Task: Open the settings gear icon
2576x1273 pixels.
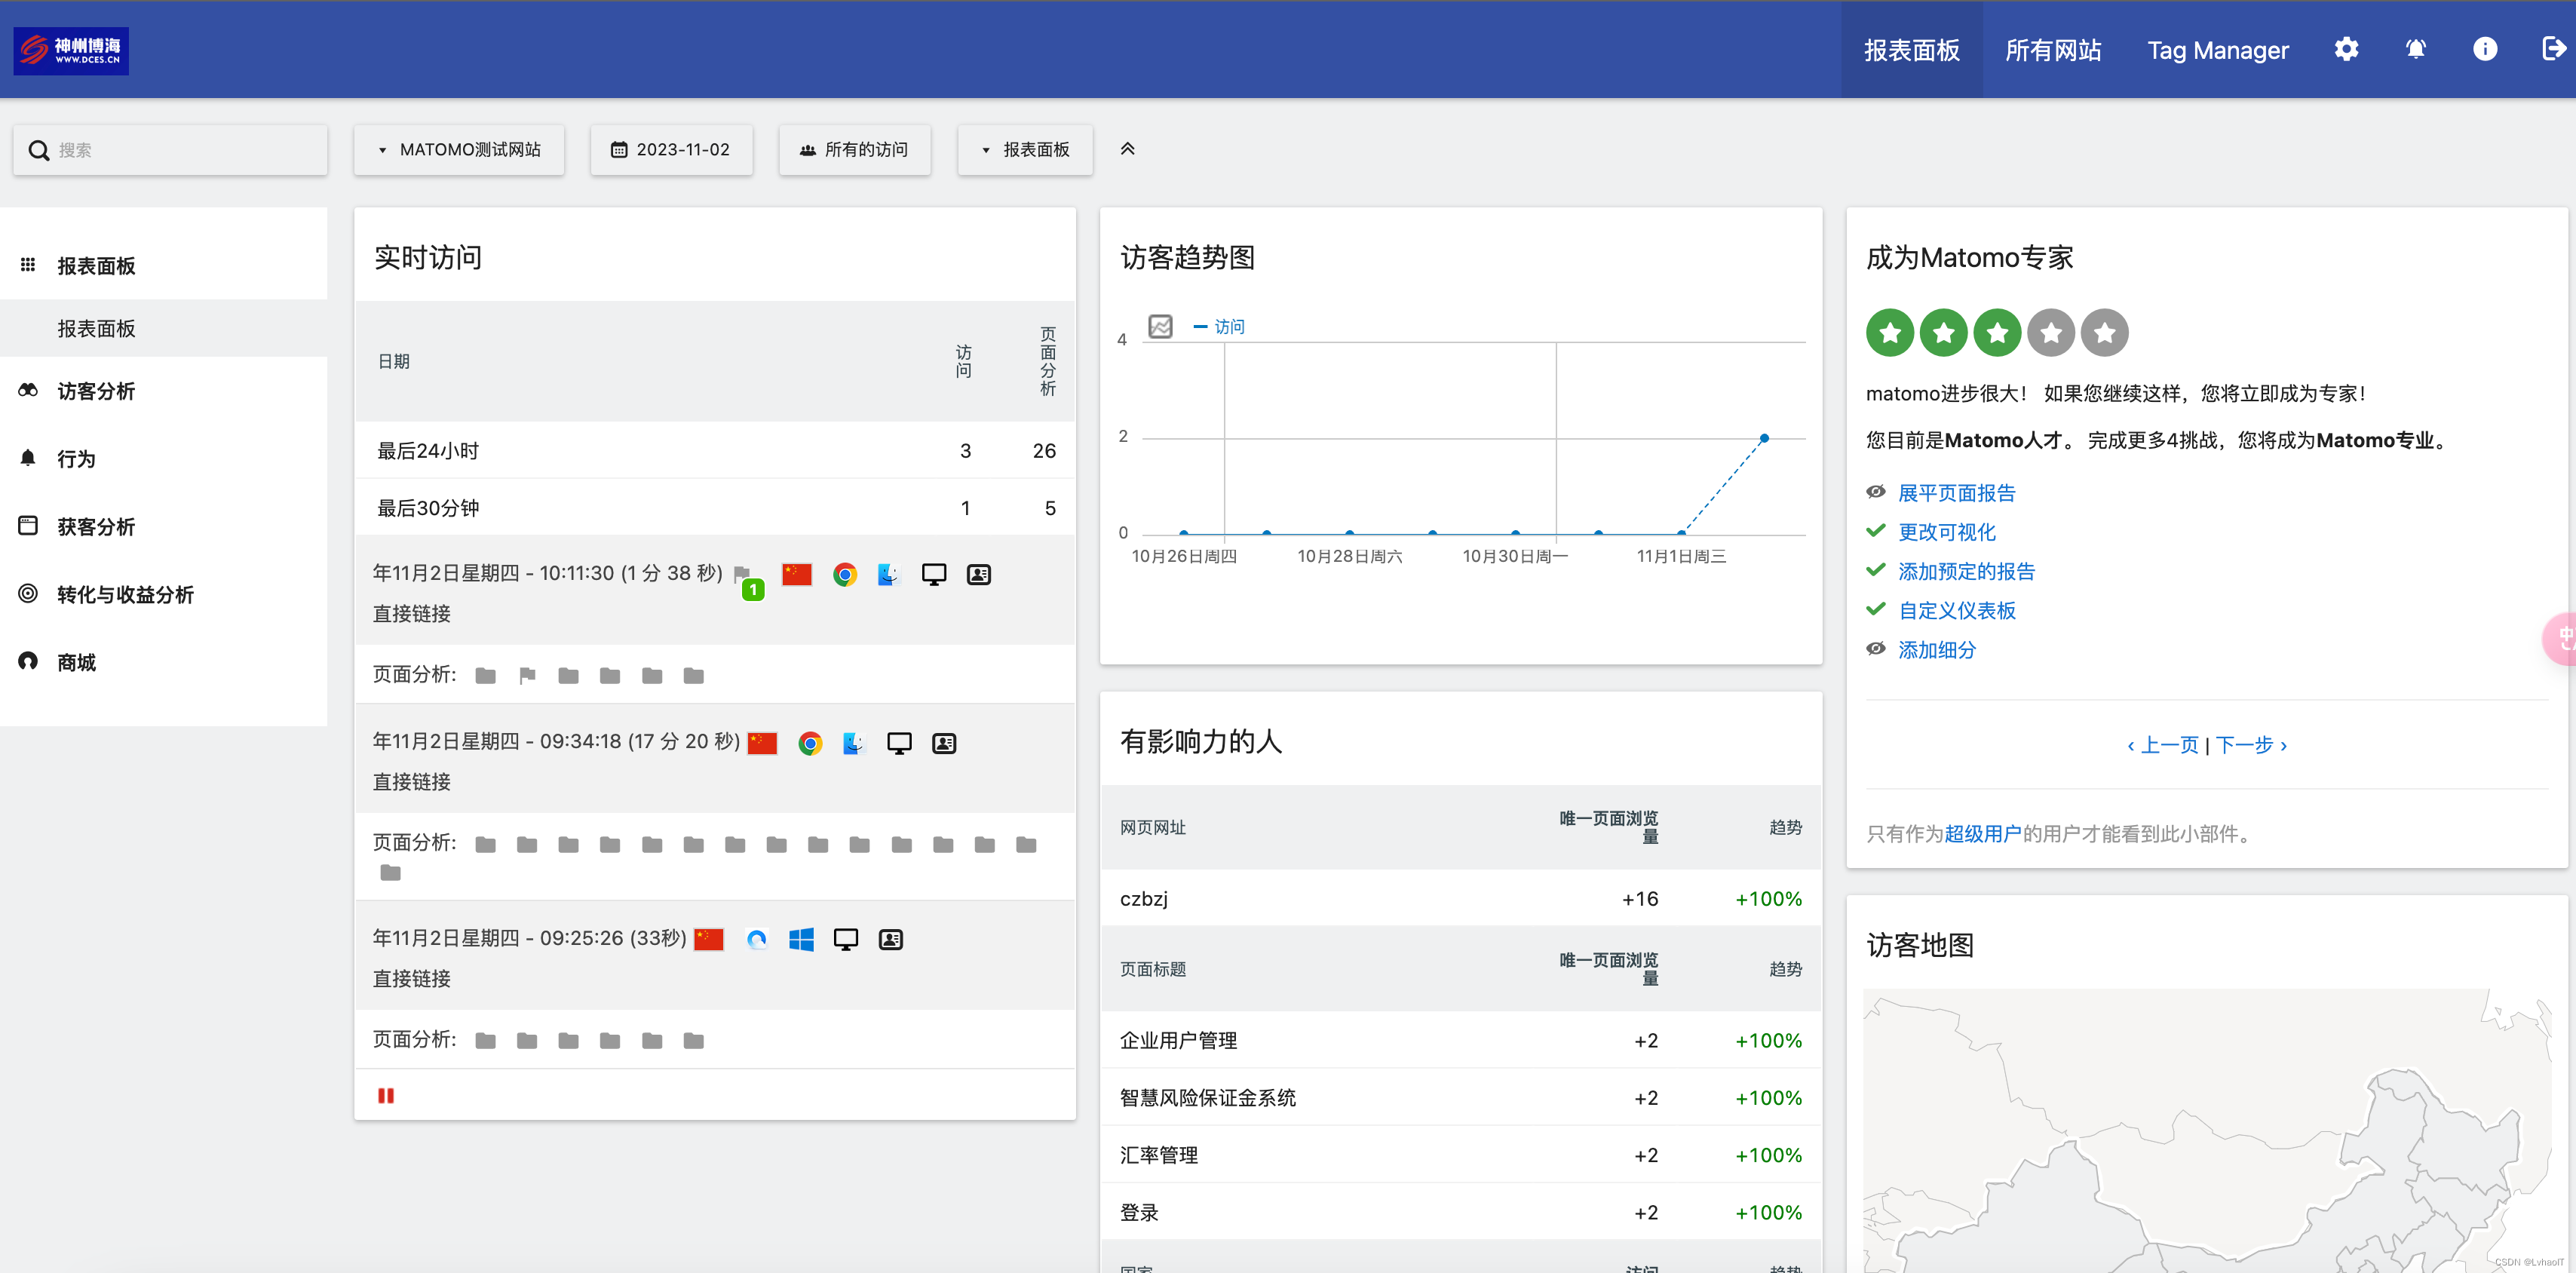Action: point(2346,49)
